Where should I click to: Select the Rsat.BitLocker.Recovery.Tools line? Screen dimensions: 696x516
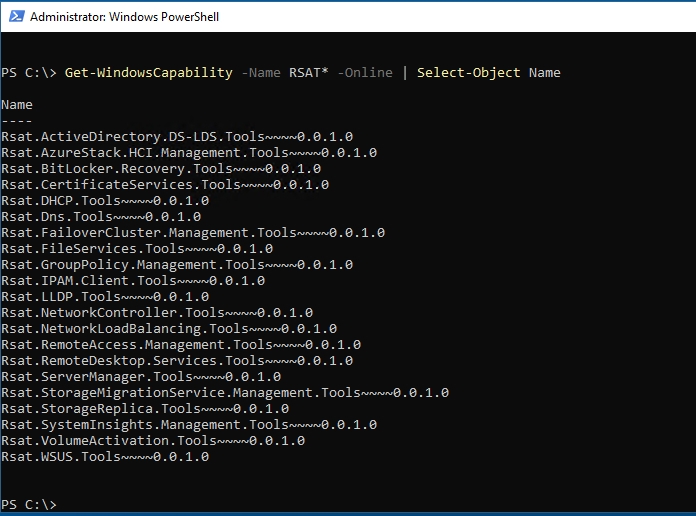click(x=161, y=169)
